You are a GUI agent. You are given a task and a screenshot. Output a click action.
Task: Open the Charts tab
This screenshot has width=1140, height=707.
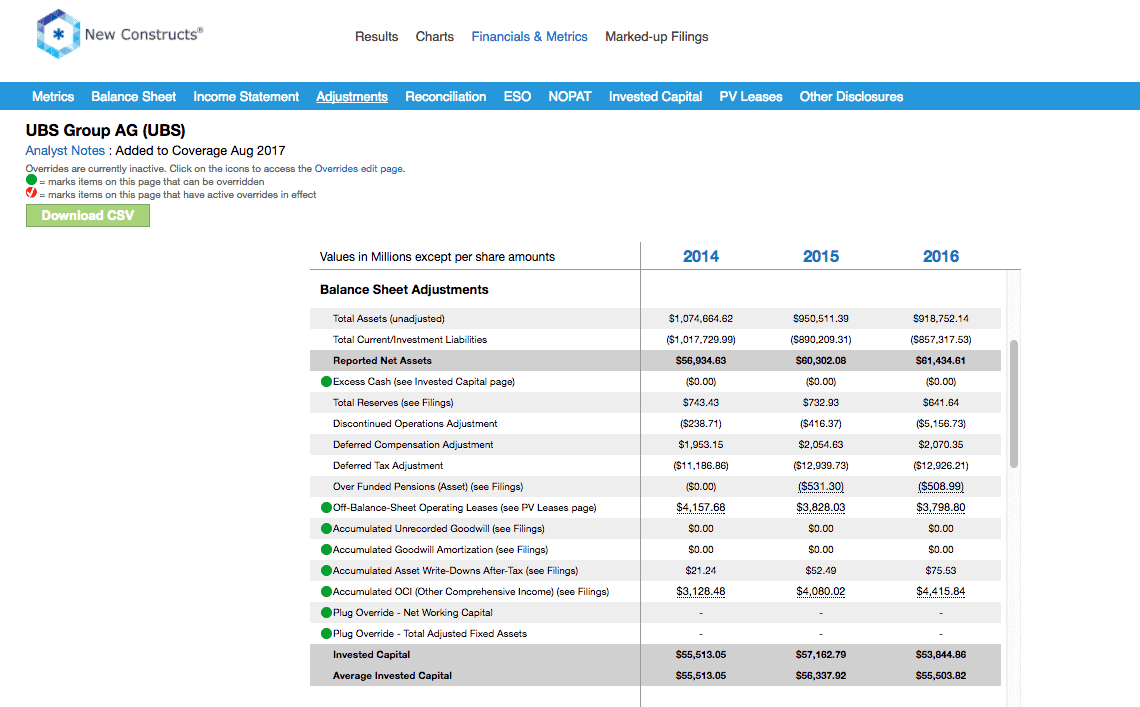click(x=435, y=36)
